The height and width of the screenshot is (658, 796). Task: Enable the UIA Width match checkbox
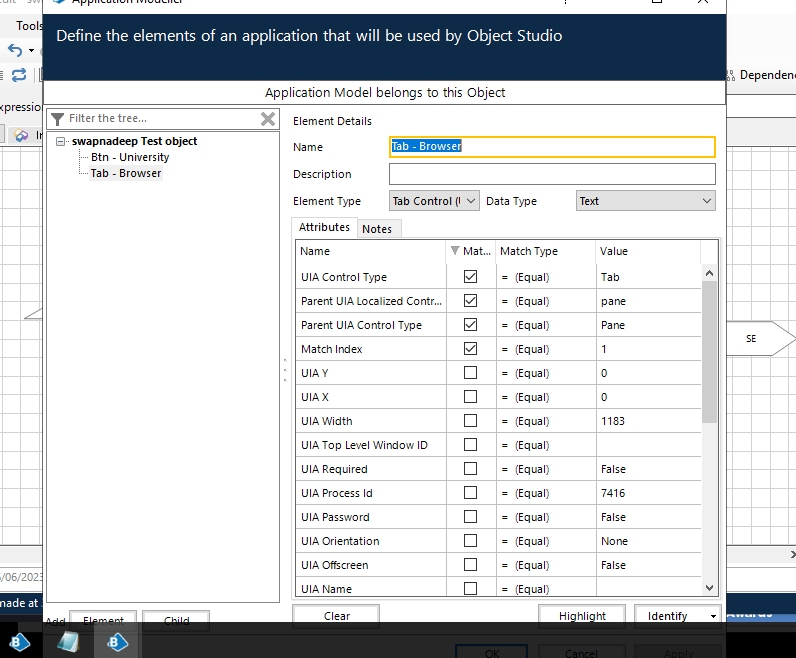click(x=470, y=421)
